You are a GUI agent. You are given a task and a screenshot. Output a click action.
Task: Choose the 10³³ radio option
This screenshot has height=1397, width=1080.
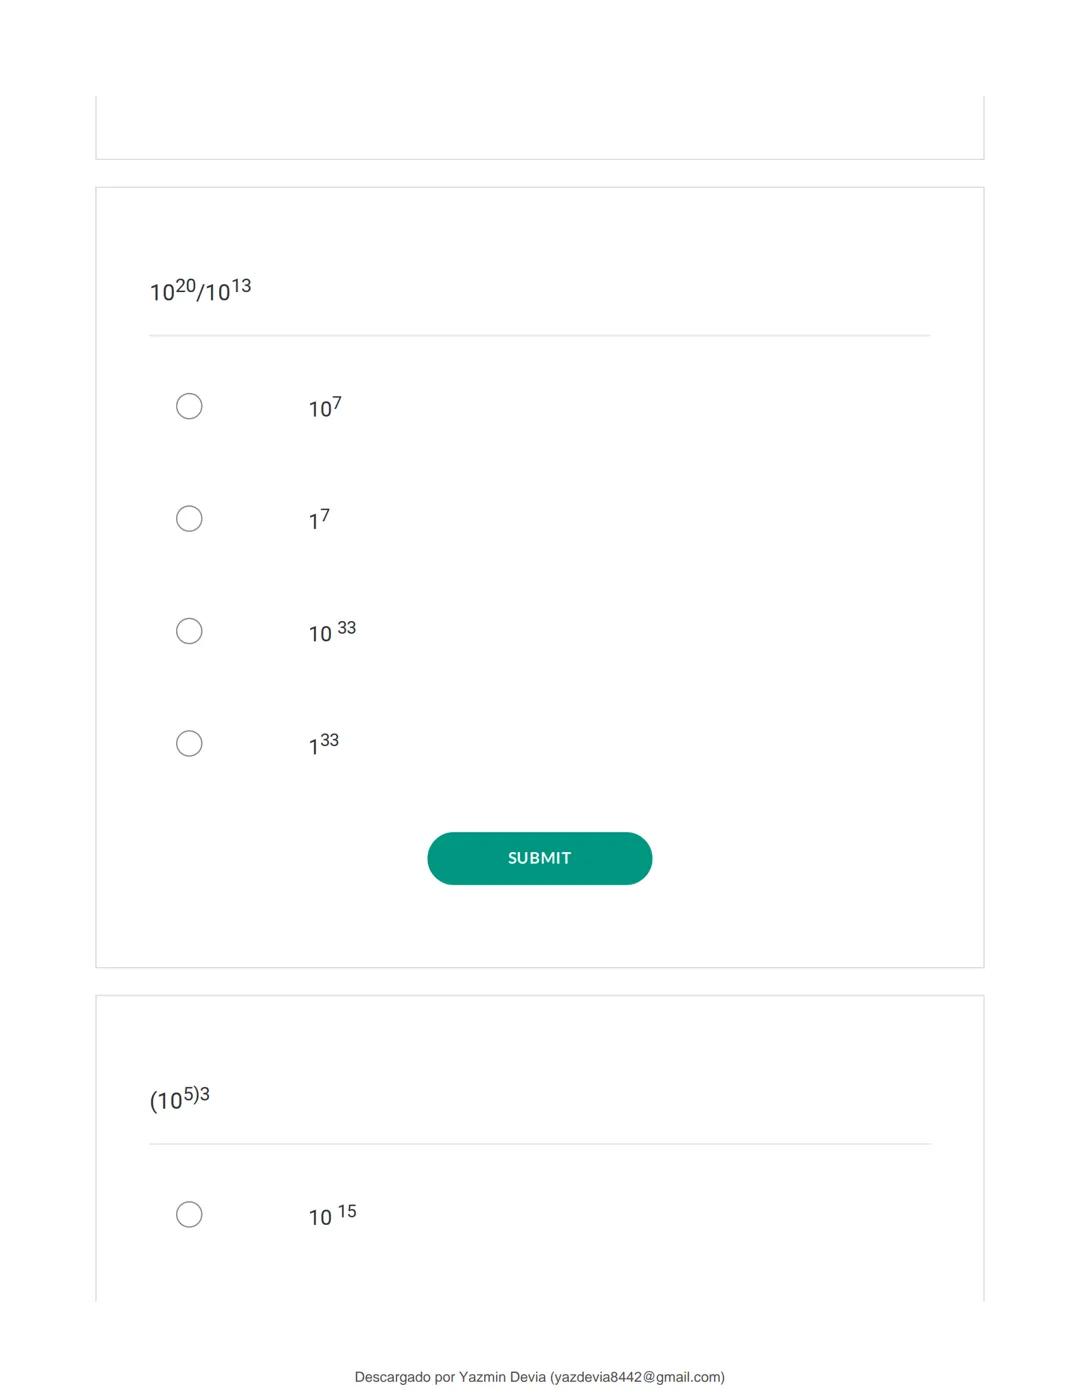click(189, 631)
